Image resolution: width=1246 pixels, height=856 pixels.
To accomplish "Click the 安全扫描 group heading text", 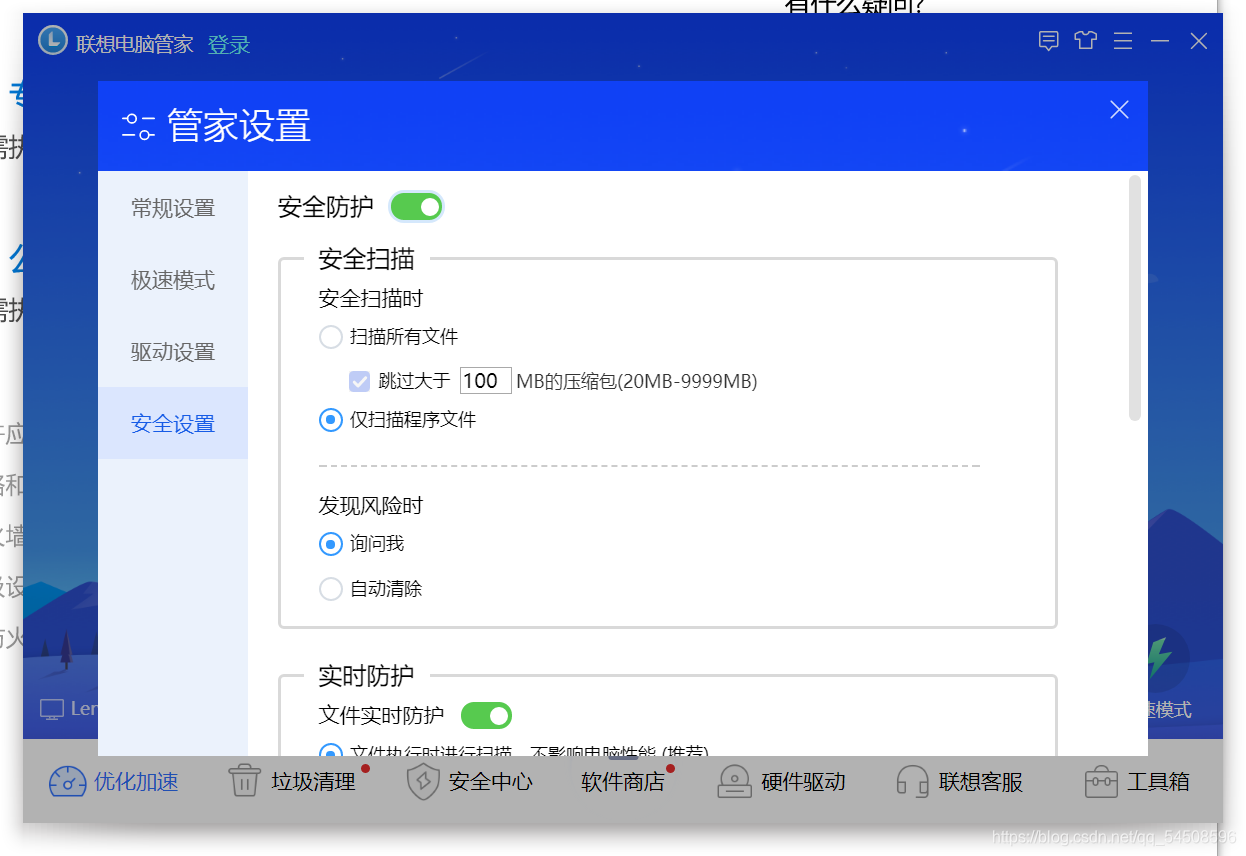I will (366, 259).
